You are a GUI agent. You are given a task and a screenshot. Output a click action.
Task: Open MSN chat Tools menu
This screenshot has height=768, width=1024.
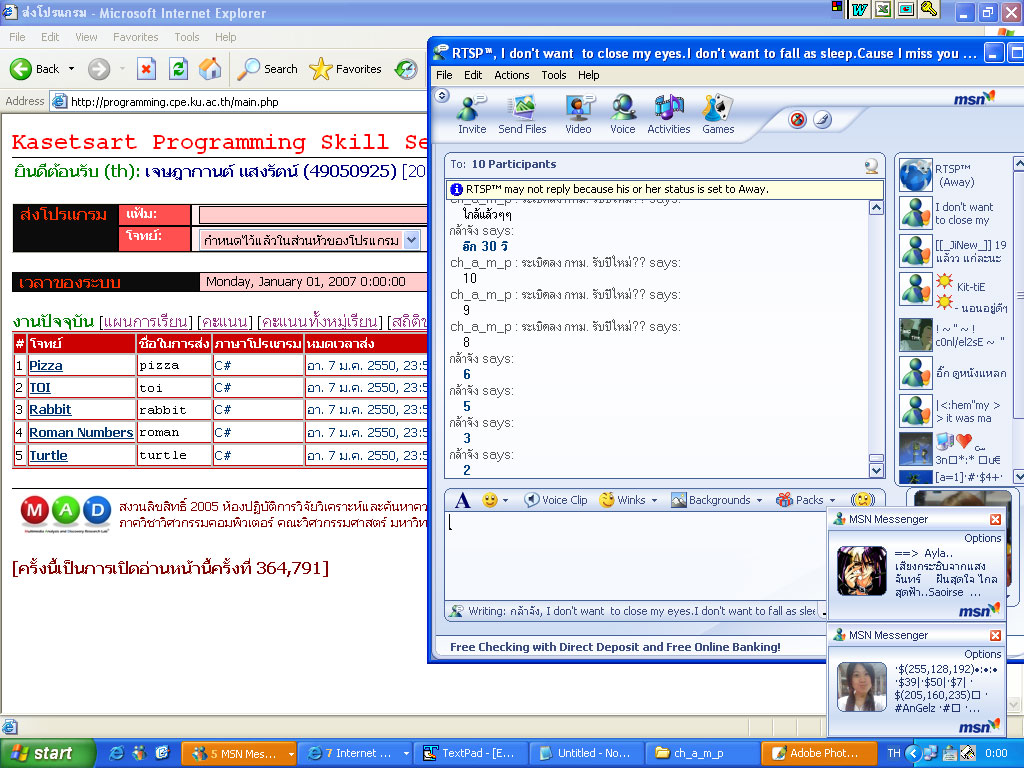coord(554,75)
